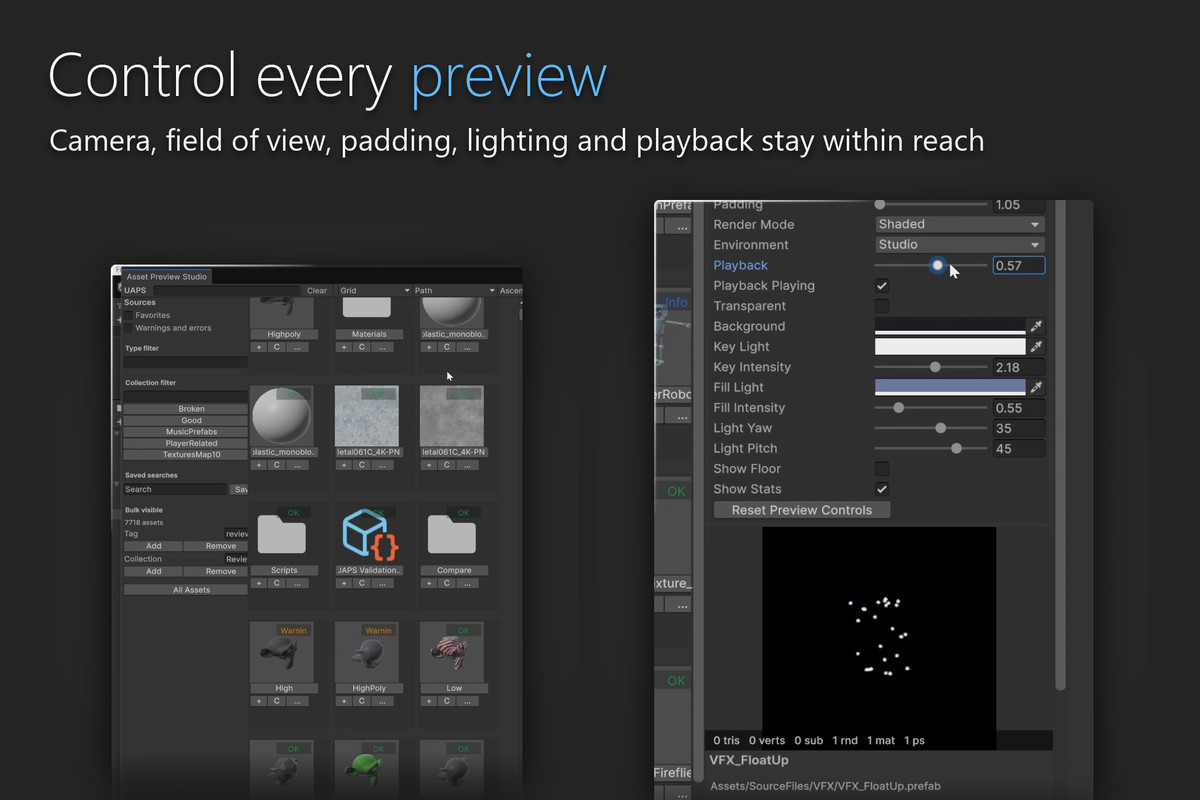This screenshot has width=1200, height=800.
Task: Open ellipsis menu under Low turtle model
Action: click(467, 701)
